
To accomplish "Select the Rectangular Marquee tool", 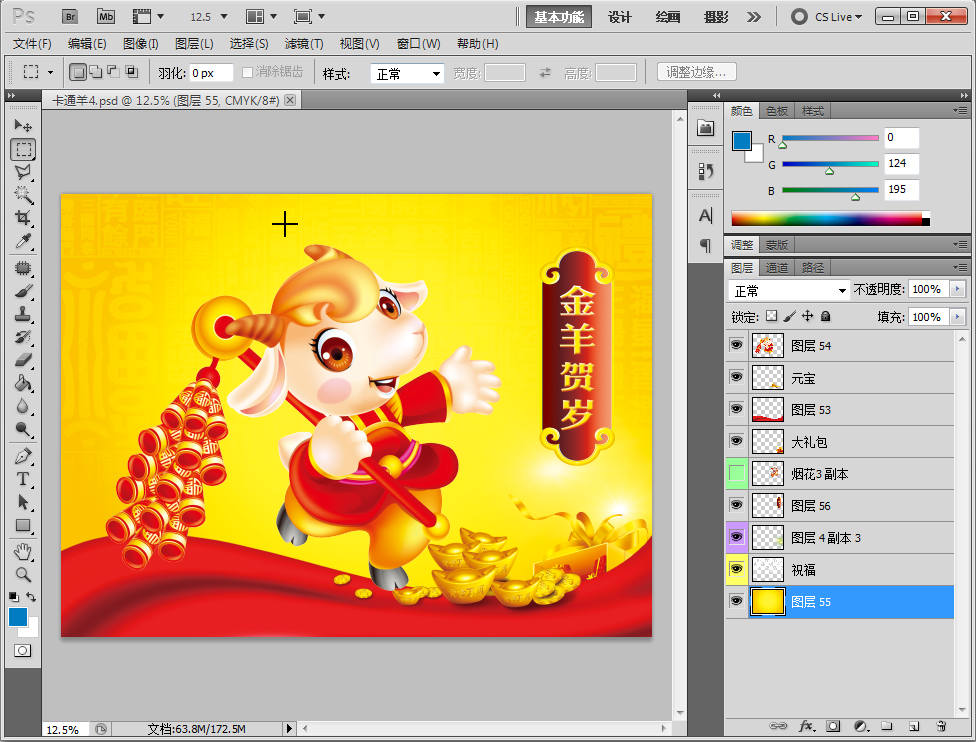I will (x=23, y=149).
